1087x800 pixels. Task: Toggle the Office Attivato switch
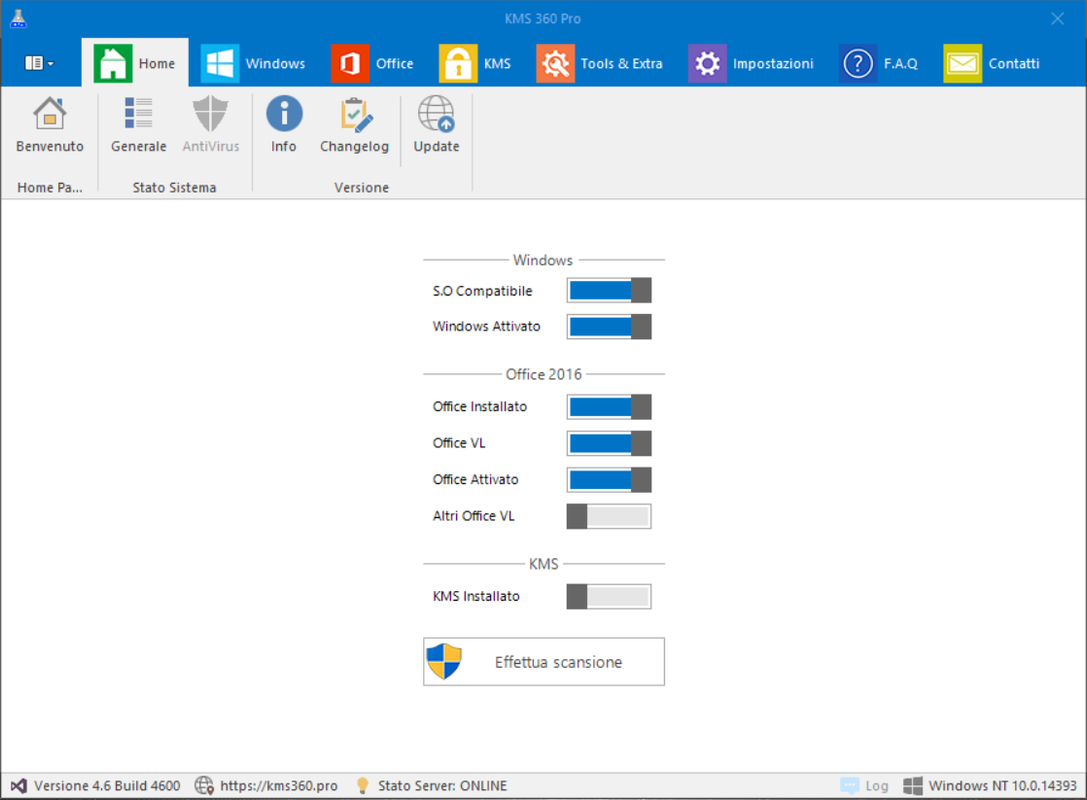tap(609, 479)
